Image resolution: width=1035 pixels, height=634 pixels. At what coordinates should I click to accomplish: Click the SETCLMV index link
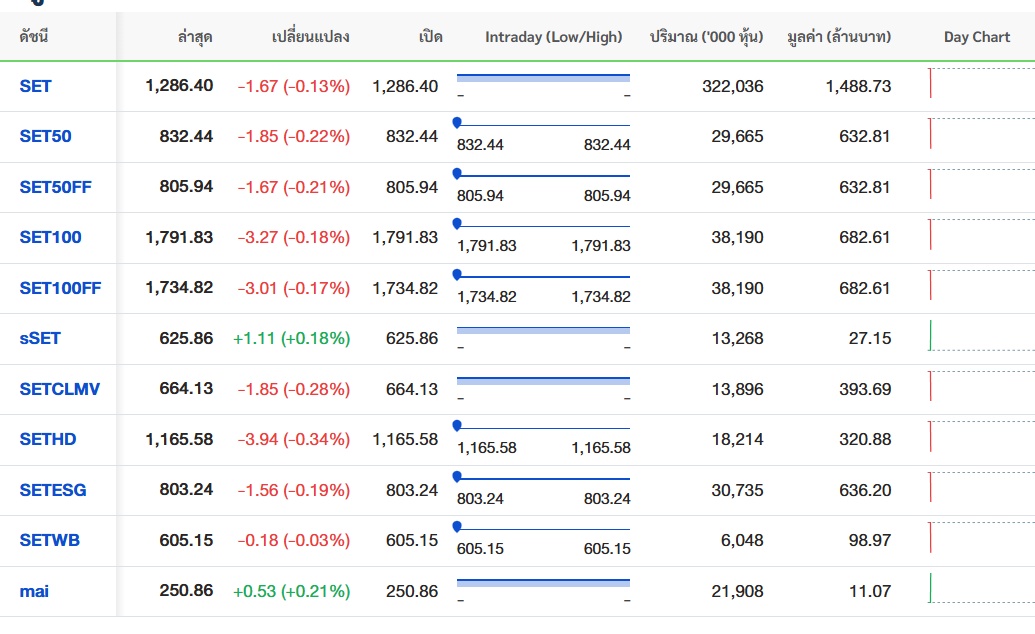(60, 389)
